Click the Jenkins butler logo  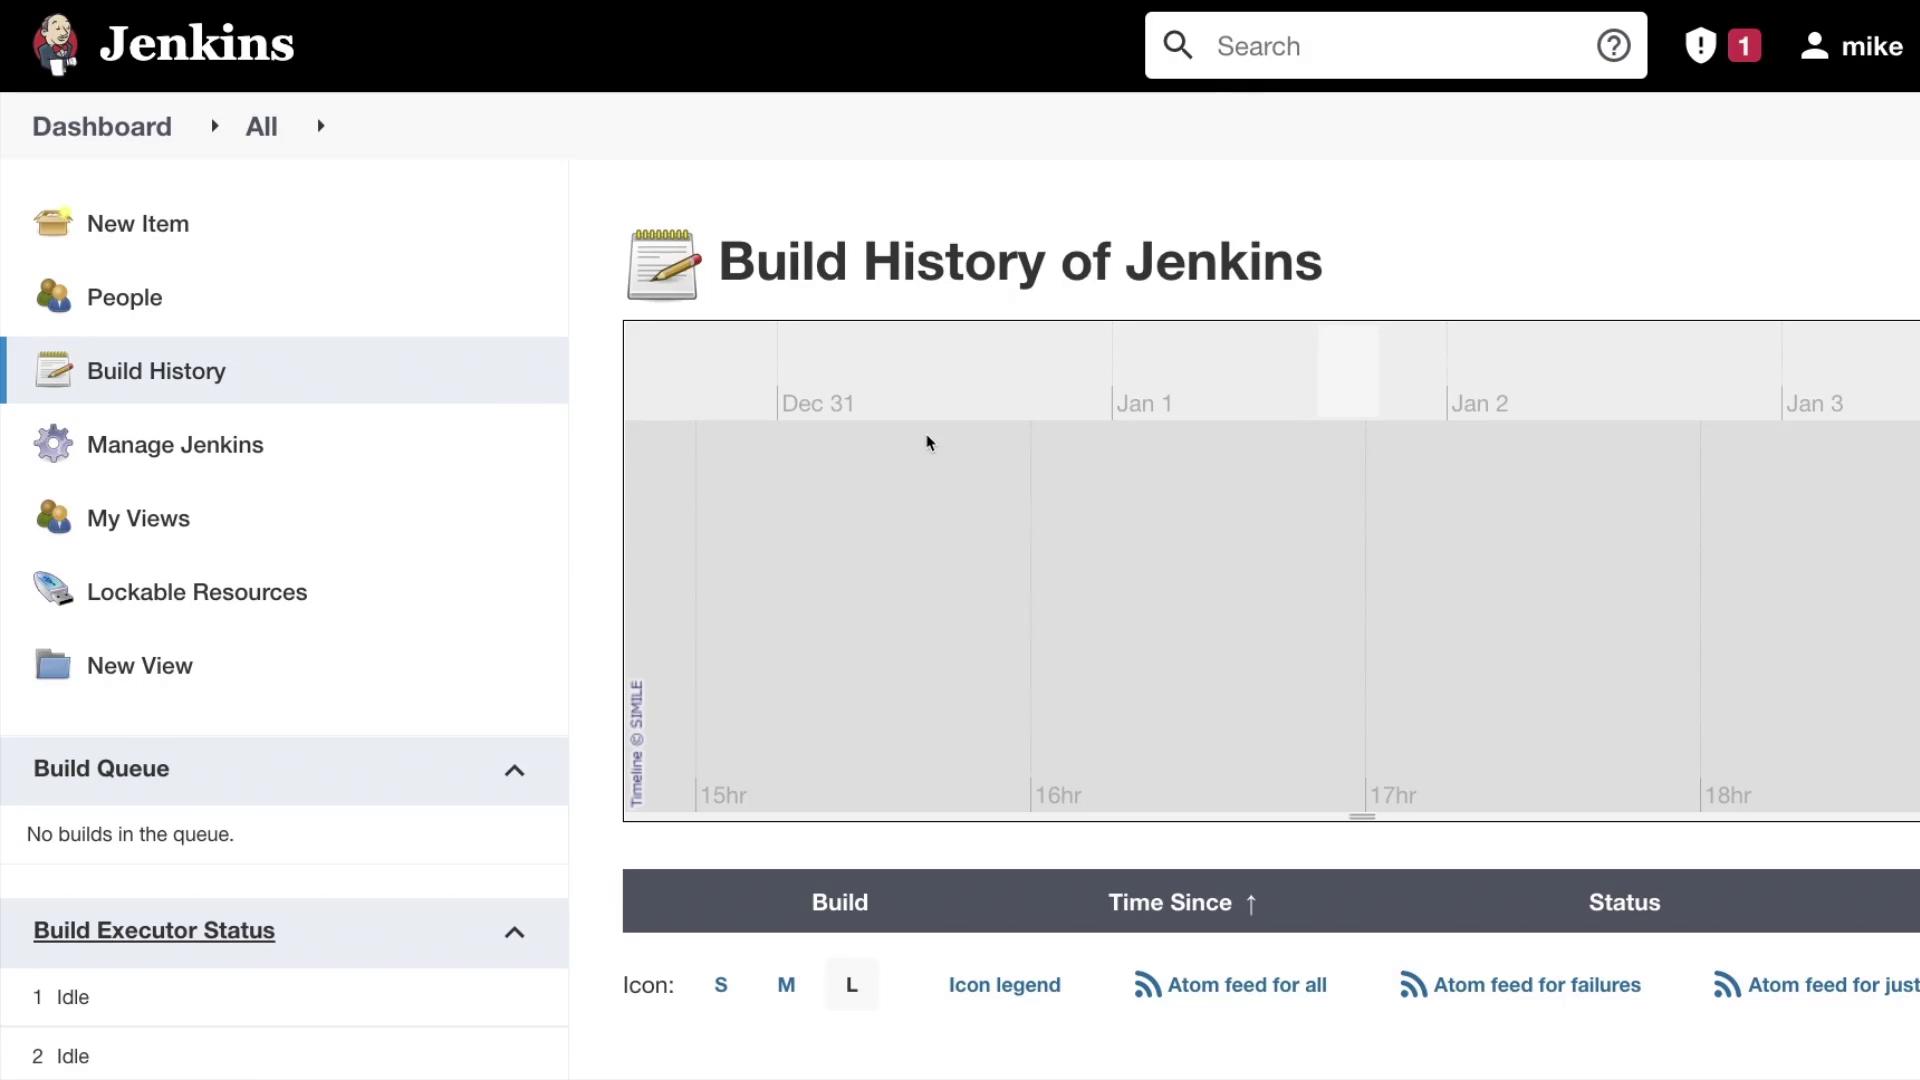pyautogui.click(x=55, y=45)
